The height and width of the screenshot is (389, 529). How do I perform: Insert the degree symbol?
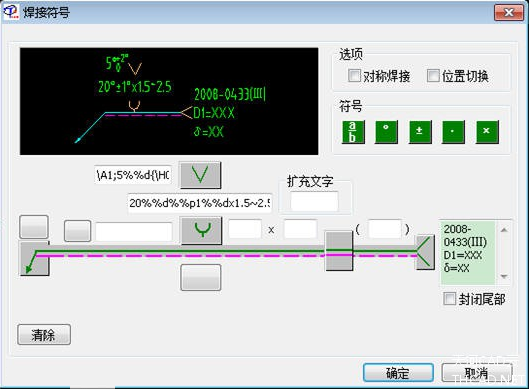coord(386,132)
